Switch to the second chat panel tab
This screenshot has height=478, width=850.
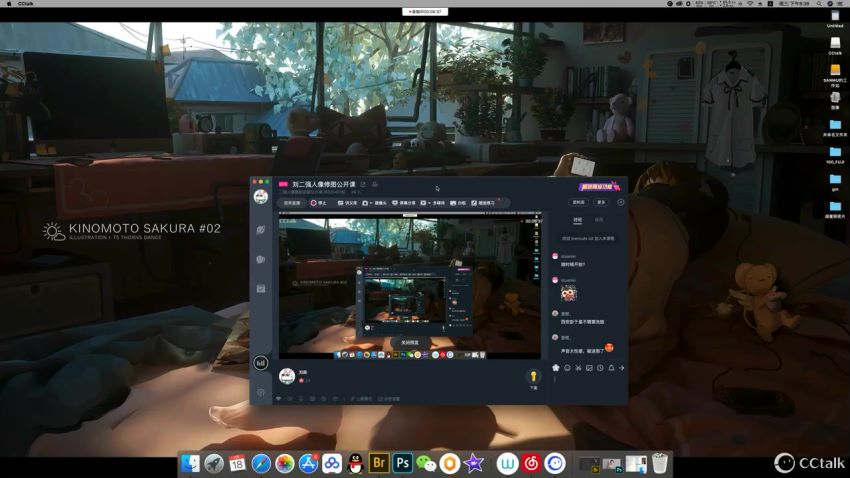[x=599, y=220]
